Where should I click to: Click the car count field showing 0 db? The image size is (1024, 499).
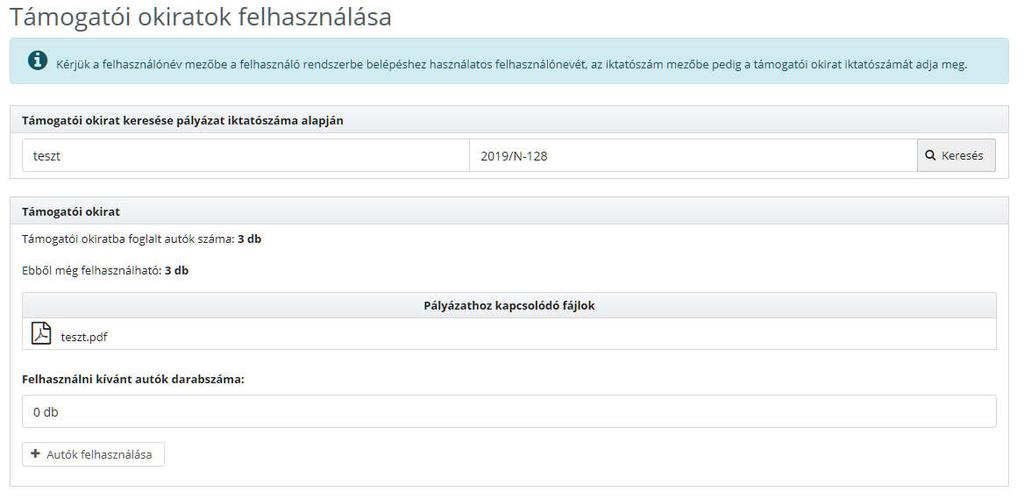(509, 411)
